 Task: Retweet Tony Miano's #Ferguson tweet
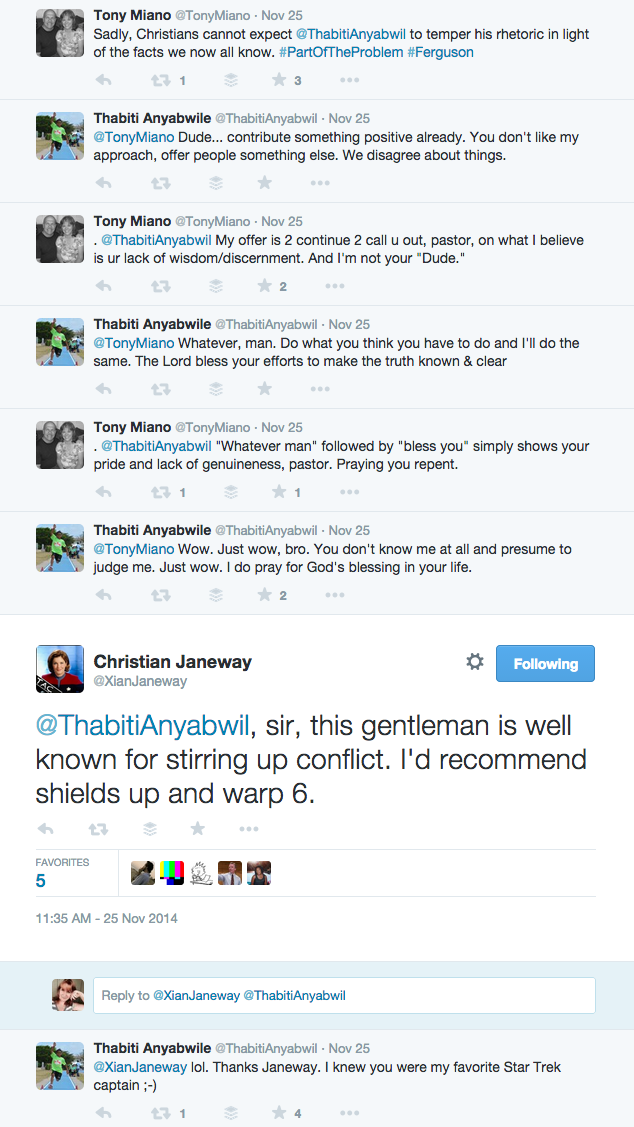pos(160,80)
